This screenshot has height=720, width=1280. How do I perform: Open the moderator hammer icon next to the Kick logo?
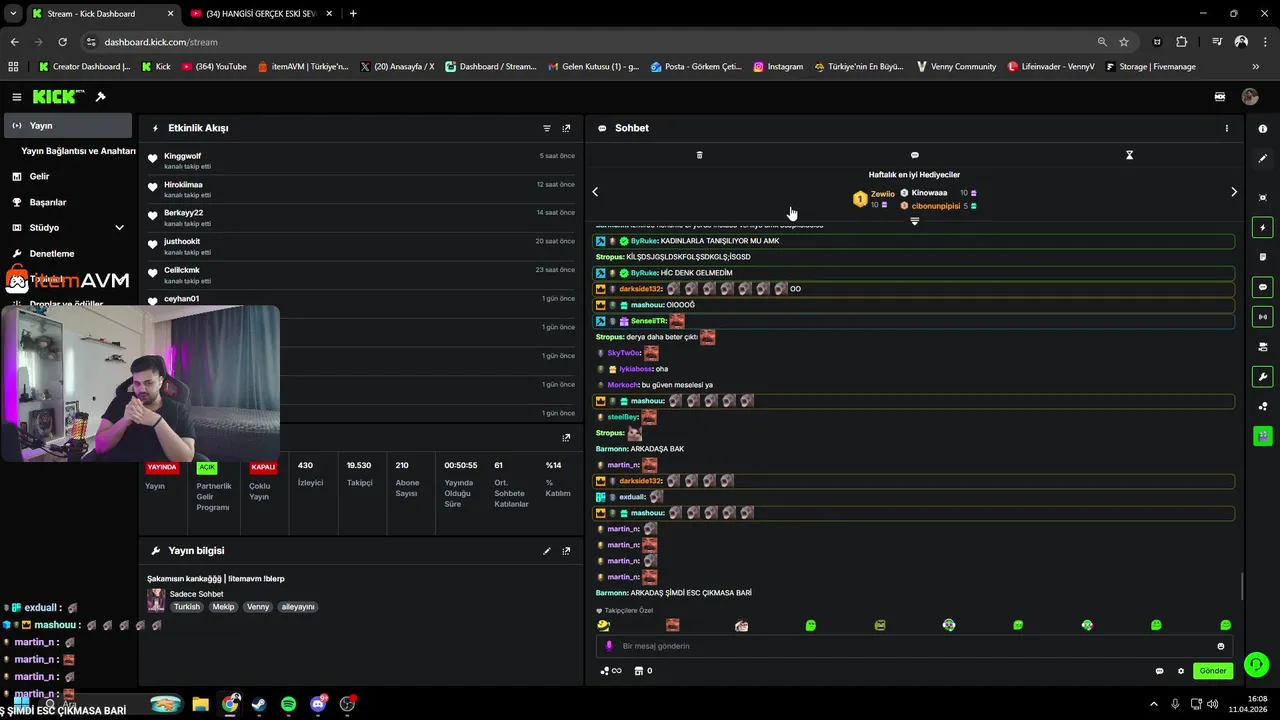(100, 97)
